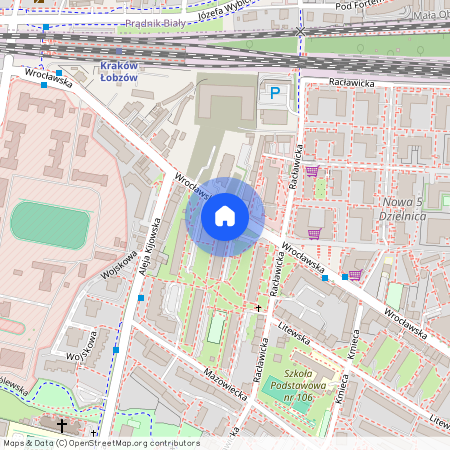
Task: Click the large black church cross icon
Action: tap(62, 426)
